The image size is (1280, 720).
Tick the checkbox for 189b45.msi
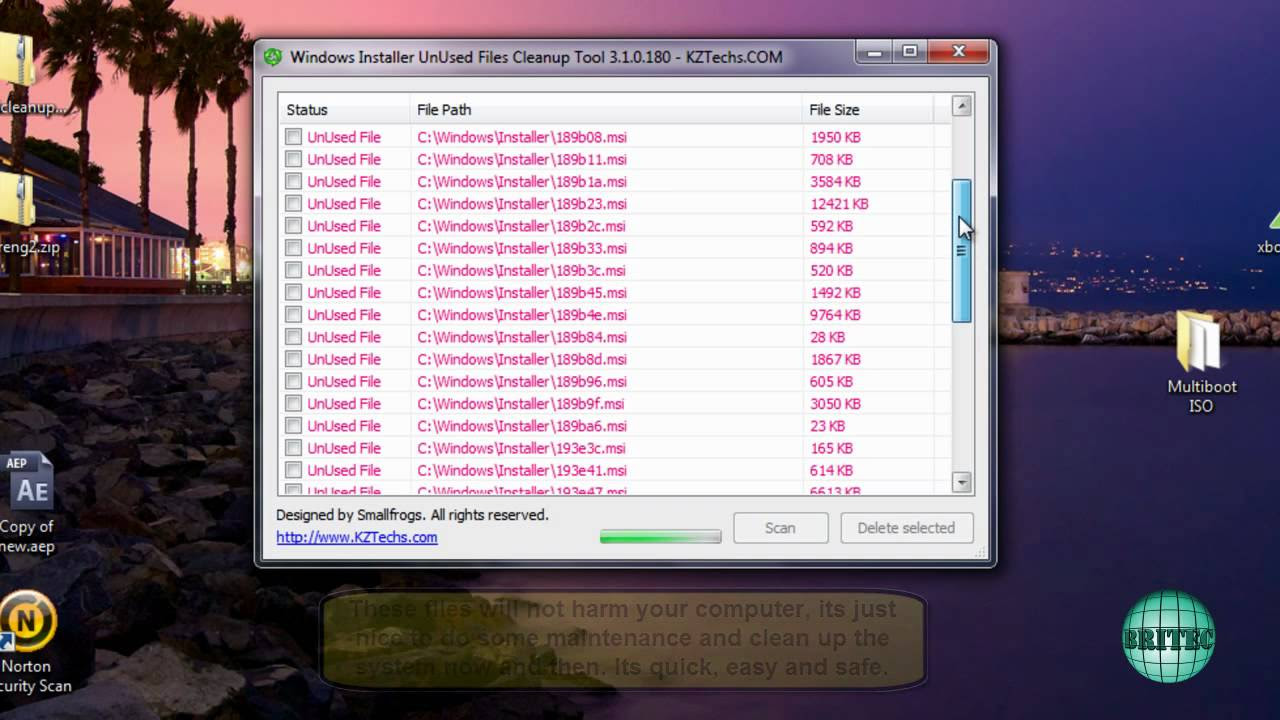coord(293,292)
